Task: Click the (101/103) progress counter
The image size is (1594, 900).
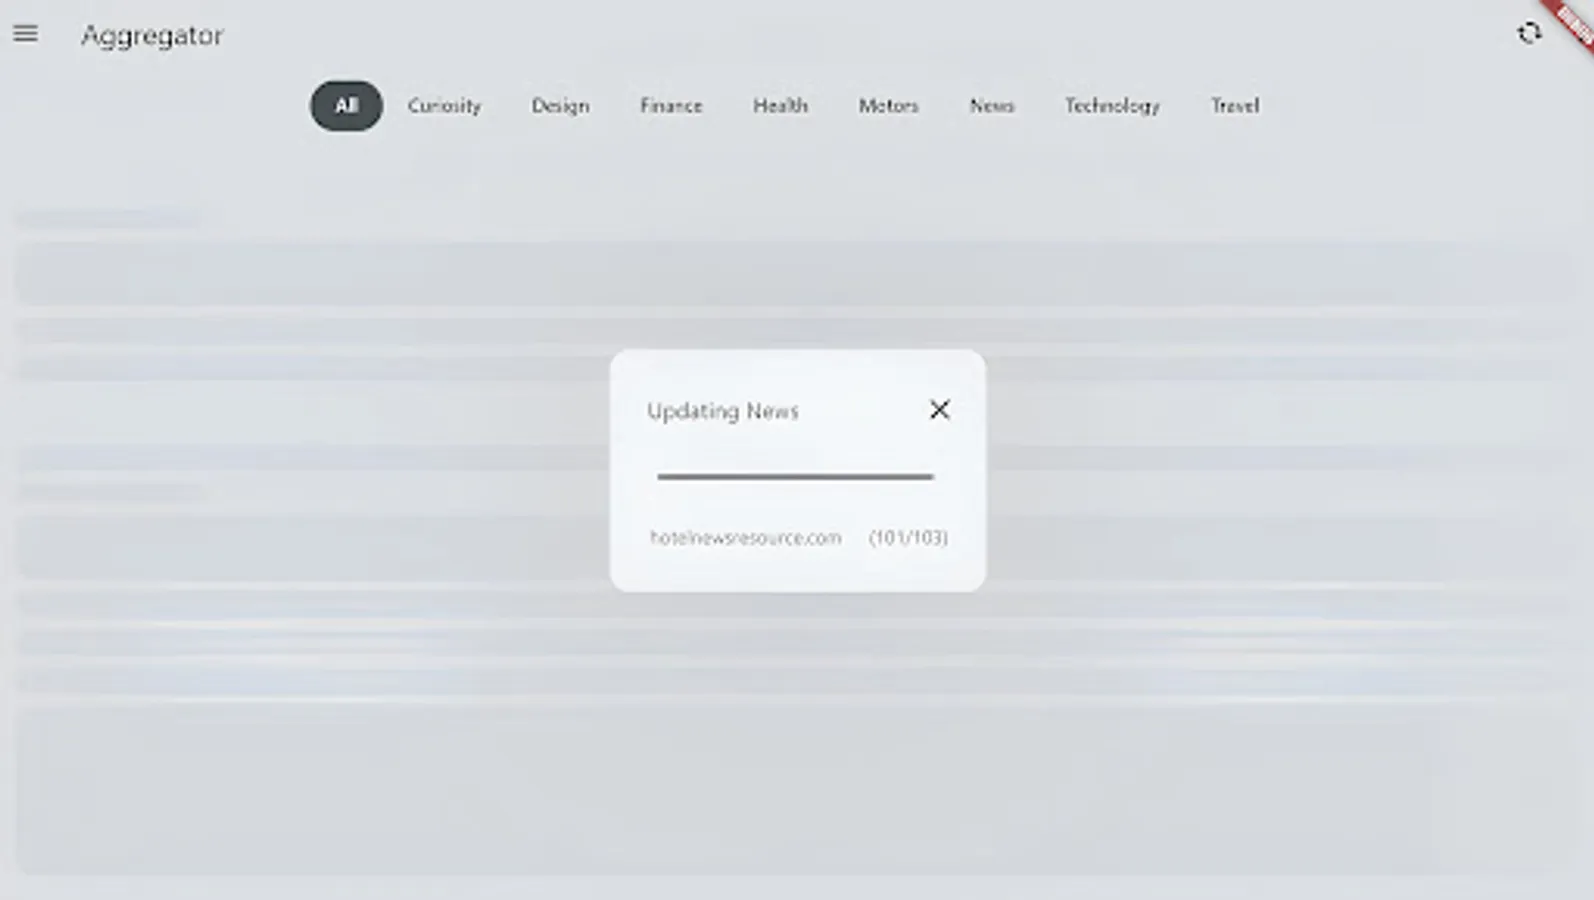Action: [908, 538]
